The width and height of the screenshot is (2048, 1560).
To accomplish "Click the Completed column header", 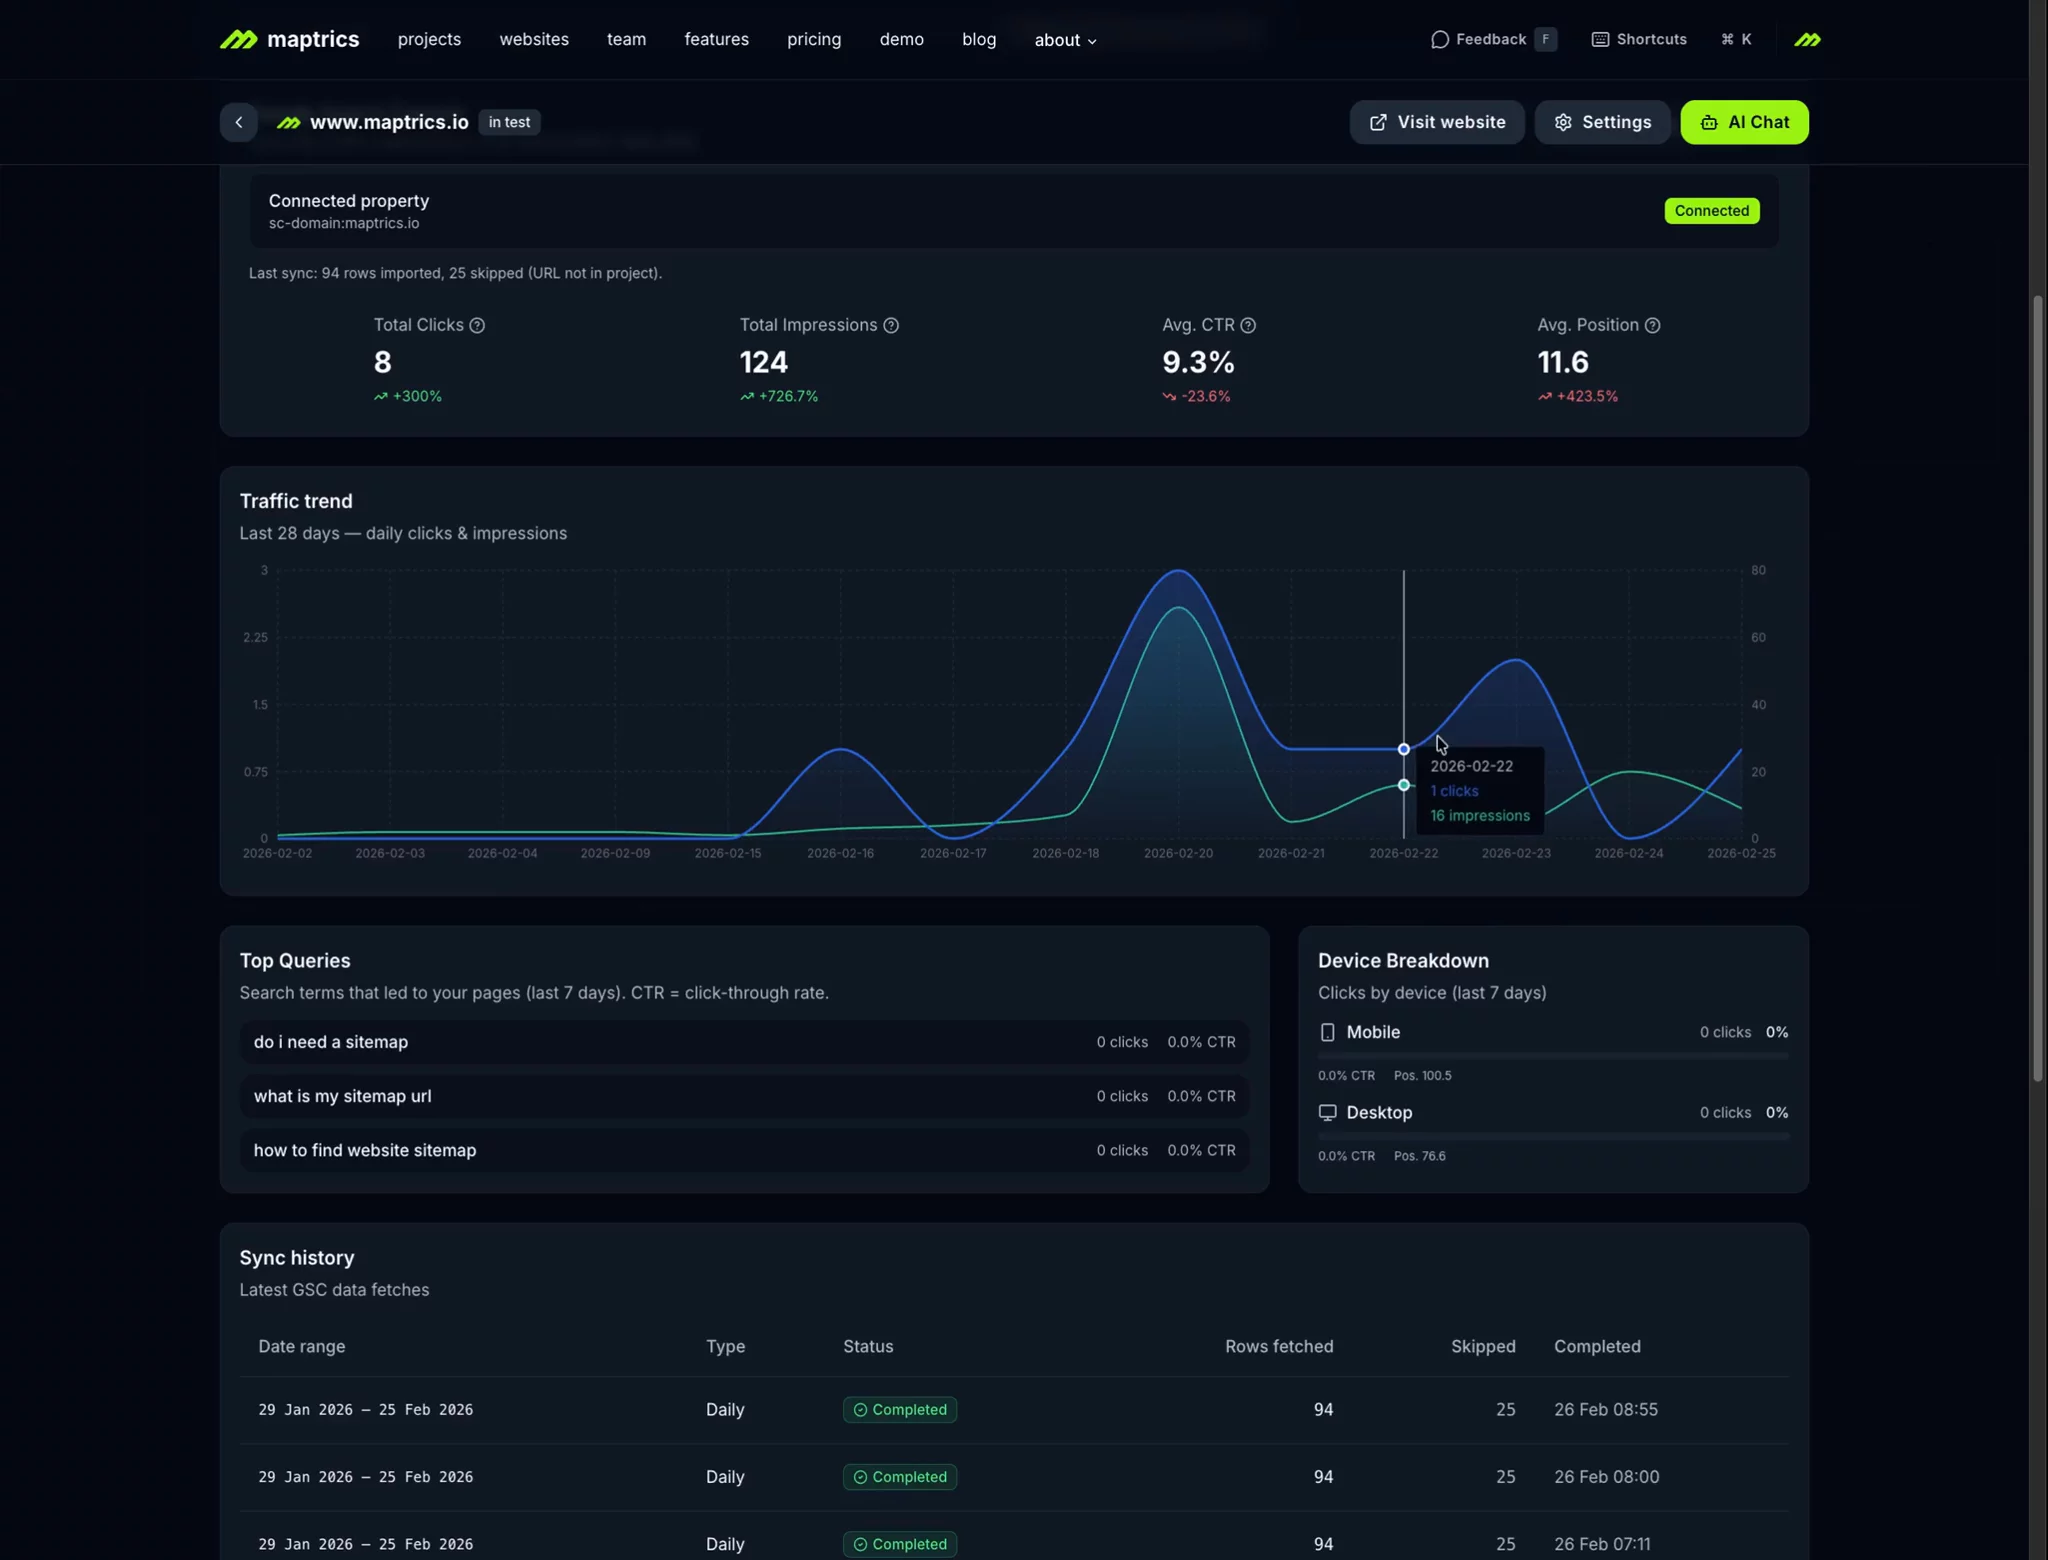I will point(1597,1346).
